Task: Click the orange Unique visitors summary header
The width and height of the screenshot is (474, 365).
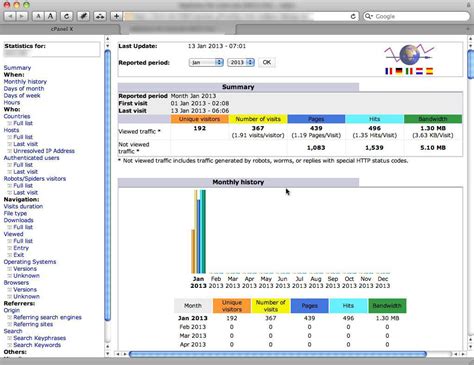Action: [199, 119]
